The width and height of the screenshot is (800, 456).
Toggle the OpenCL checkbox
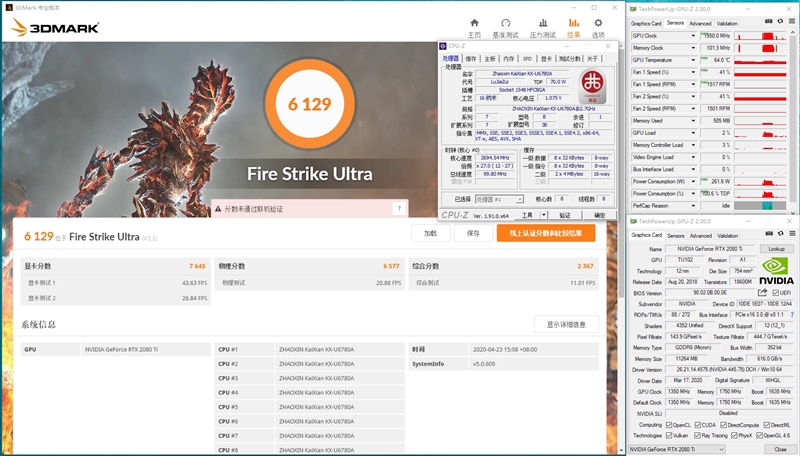(669, 425)
